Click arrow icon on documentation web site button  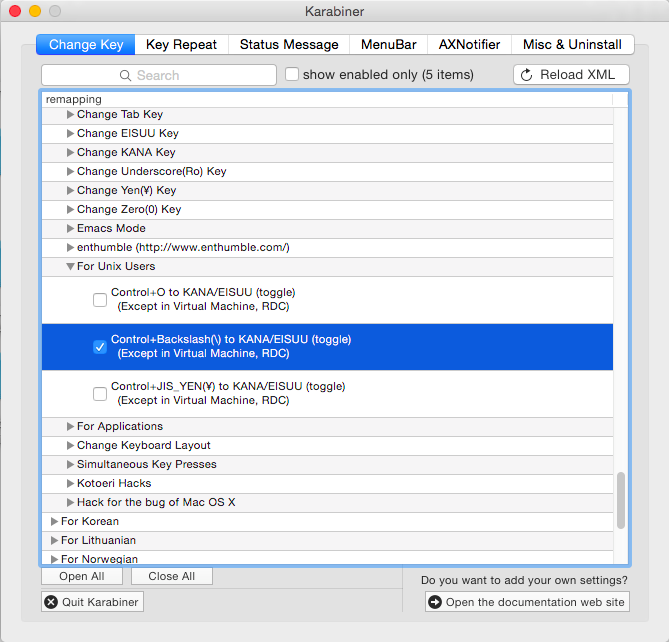click(435, 602)
